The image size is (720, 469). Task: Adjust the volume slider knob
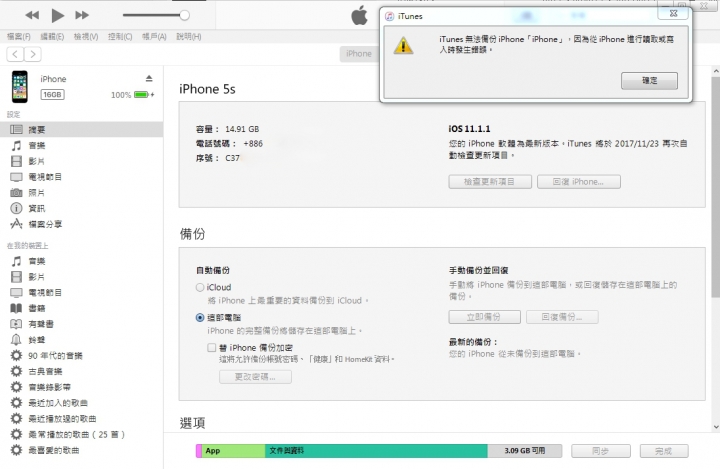pos(185,15)
